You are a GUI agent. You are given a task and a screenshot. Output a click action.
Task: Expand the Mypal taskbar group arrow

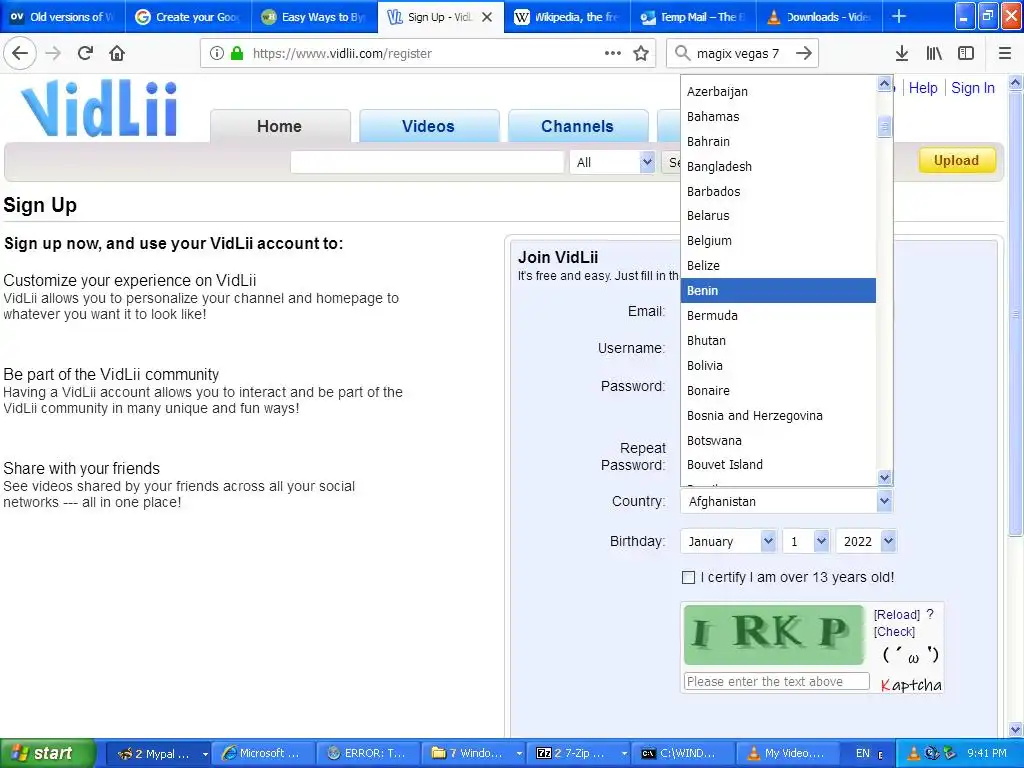pyautogui.click(x=205, y=754)
